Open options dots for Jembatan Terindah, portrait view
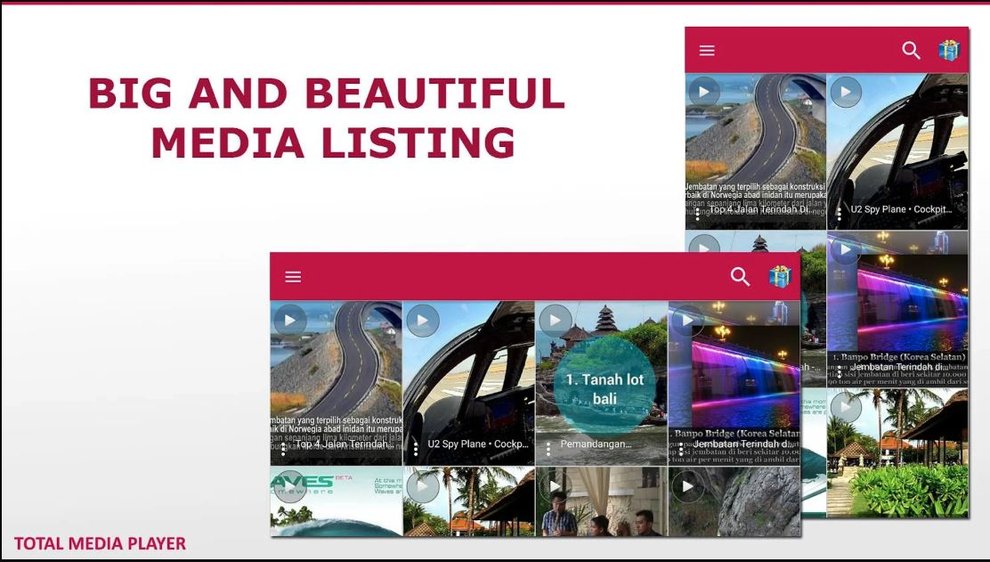 [x=839, y=371]
